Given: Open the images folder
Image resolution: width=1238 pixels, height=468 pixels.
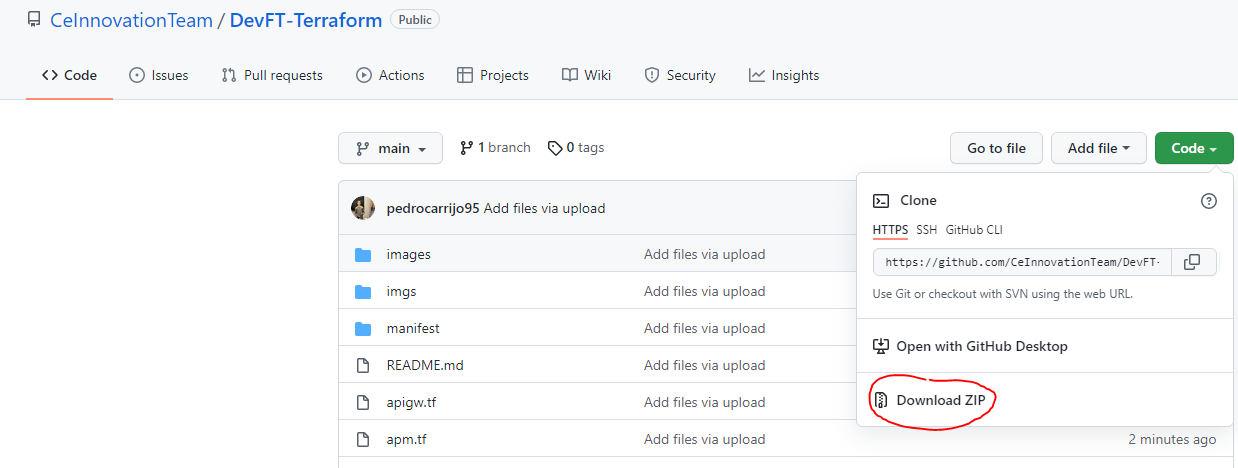Looking at the screenshot, I should [x=409, y=255].
